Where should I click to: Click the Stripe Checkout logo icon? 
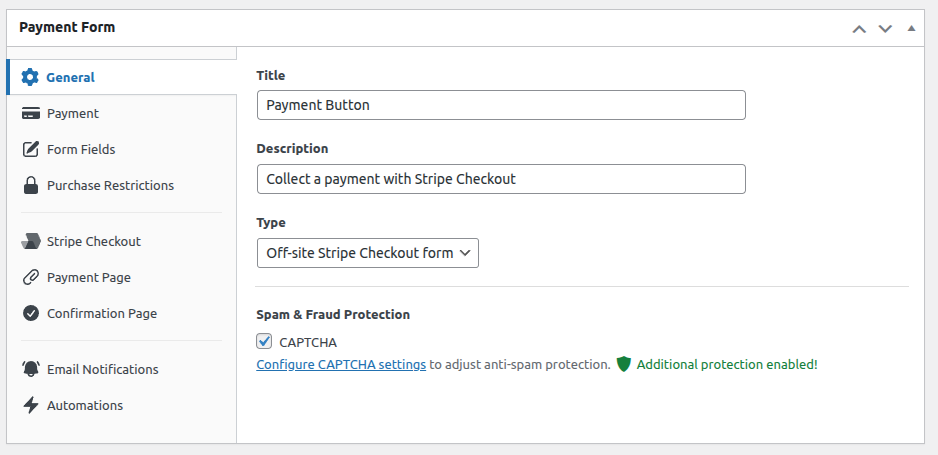(x=31, y=242)
